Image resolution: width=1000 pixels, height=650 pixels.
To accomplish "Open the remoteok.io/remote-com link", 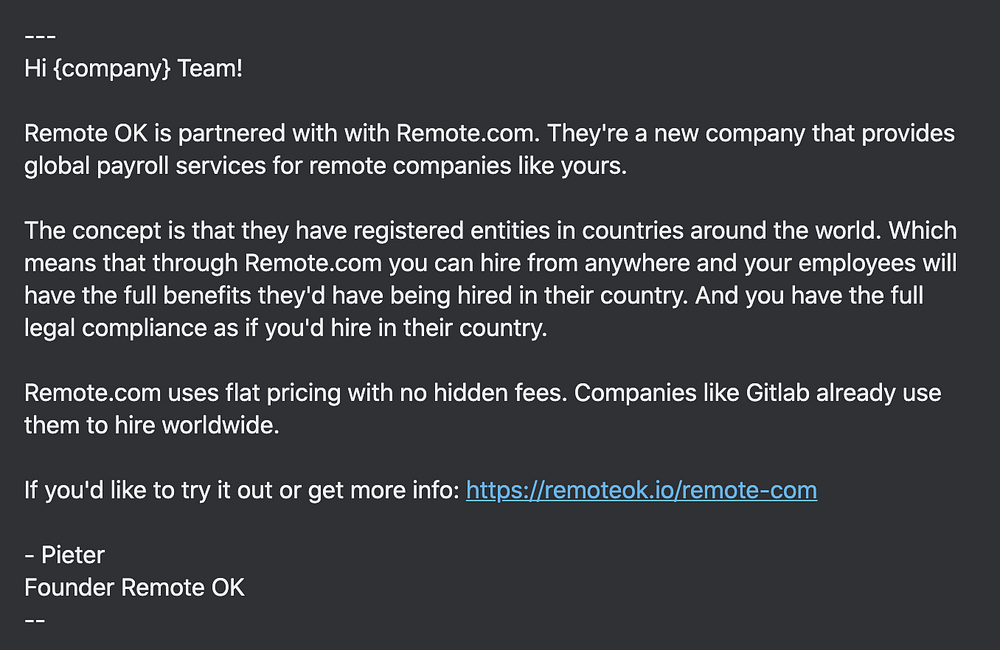I will 641,490.
